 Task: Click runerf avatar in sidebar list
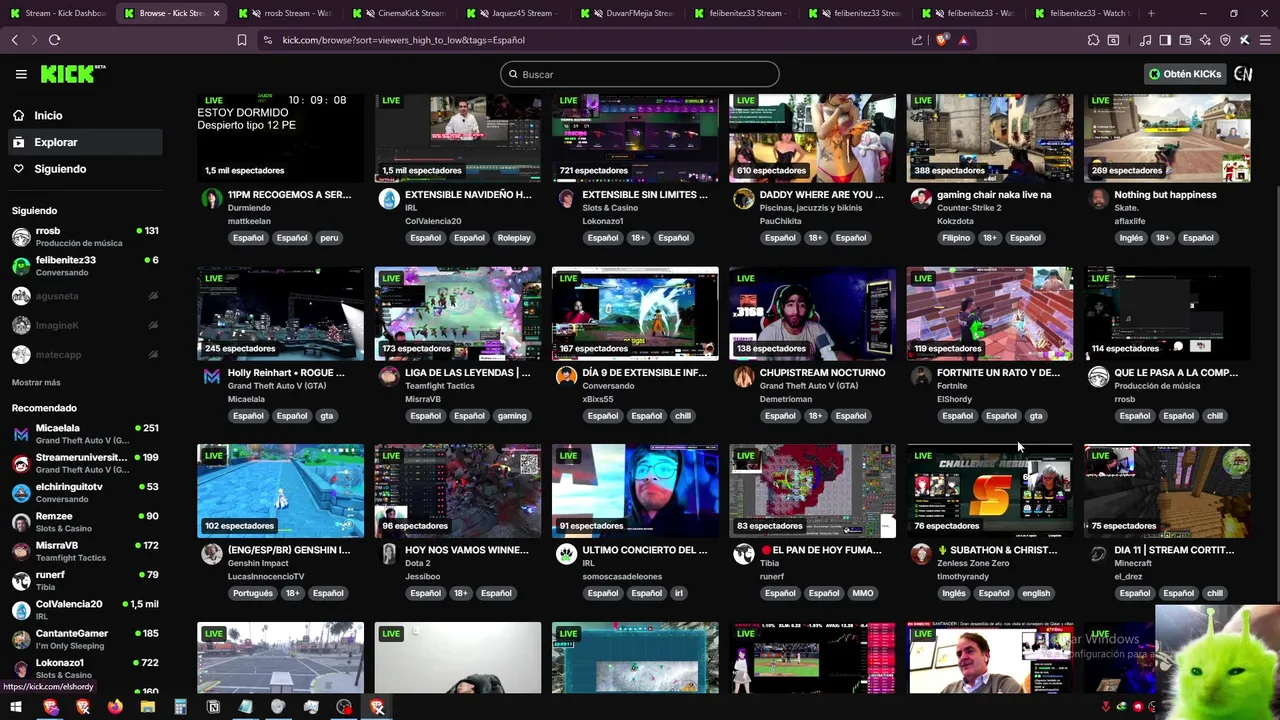pos(21,581)
